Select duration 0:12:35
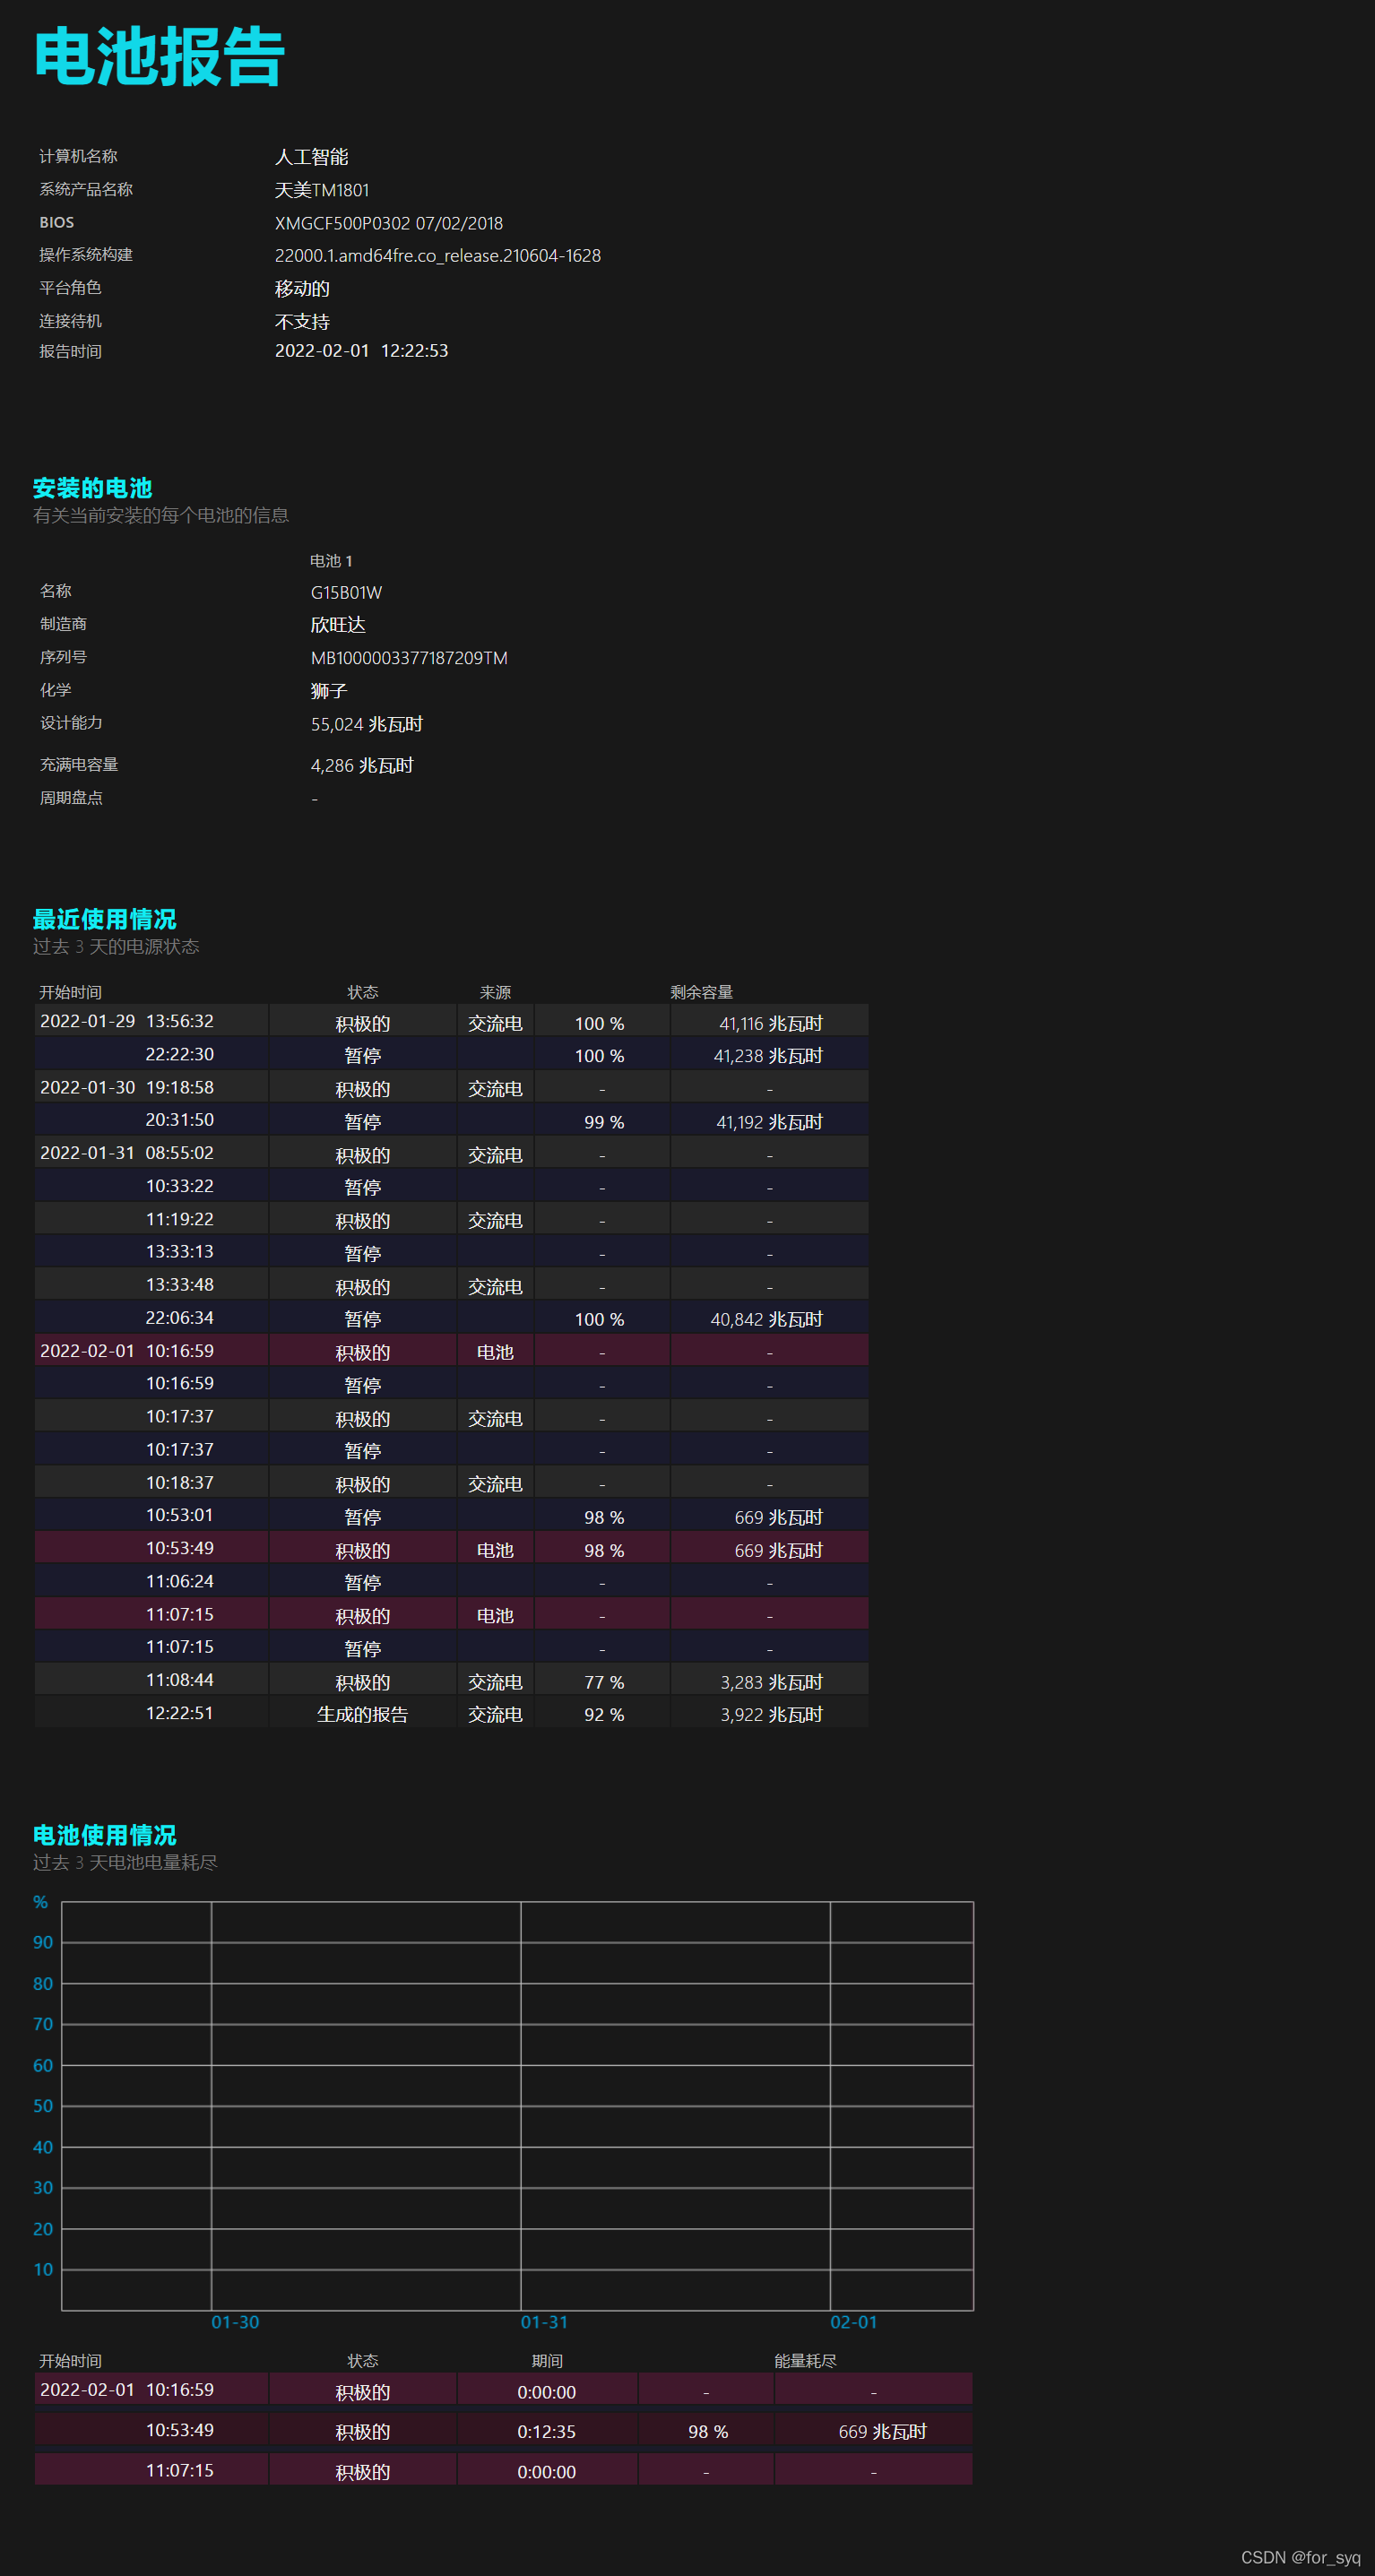Viewport: 1375px width, 2576px height. [546, 2431]
